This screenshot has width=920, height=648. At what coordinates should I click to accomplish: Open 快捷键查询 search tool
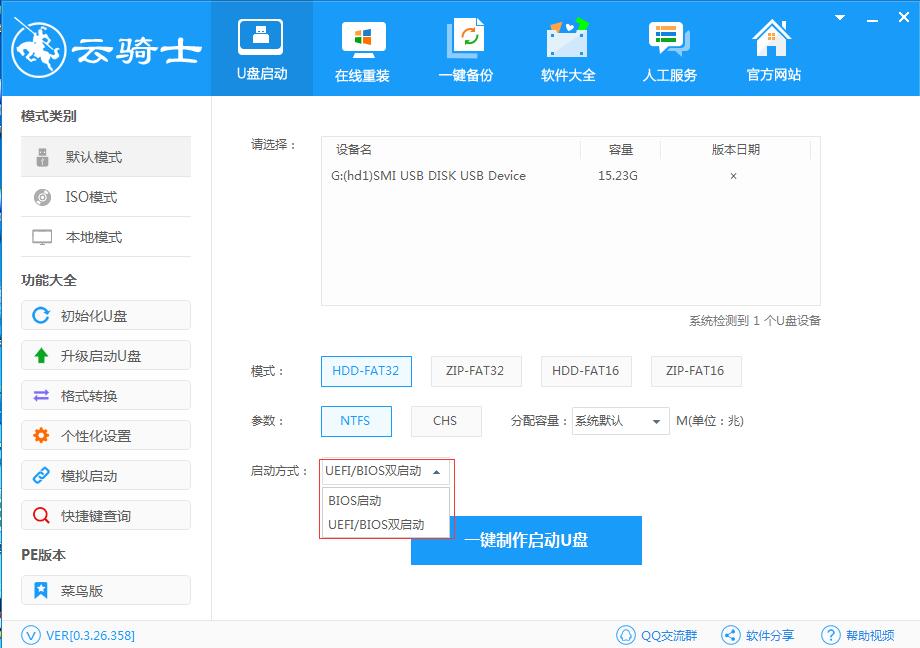pyautogui.click(x=106, y=515)
